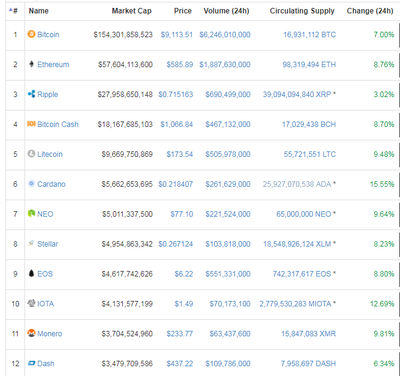Open the NEO name link
Screen dimensions: 400x376
45,214
